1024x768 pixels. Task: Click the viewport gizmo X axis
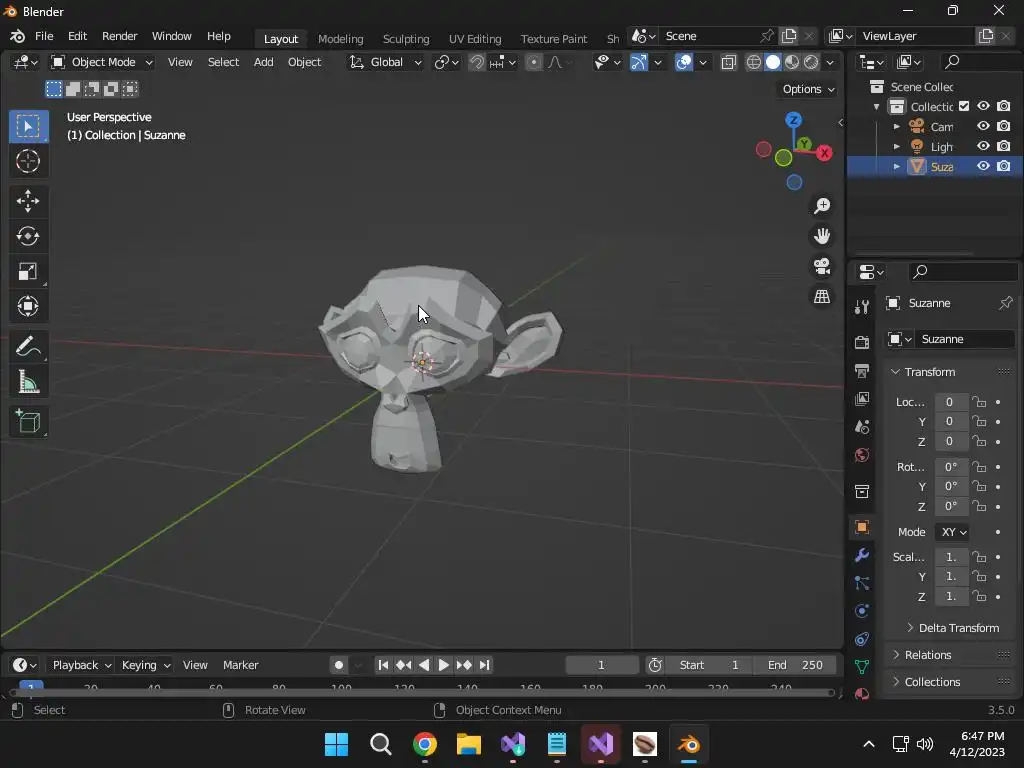[x=824, y=153]
